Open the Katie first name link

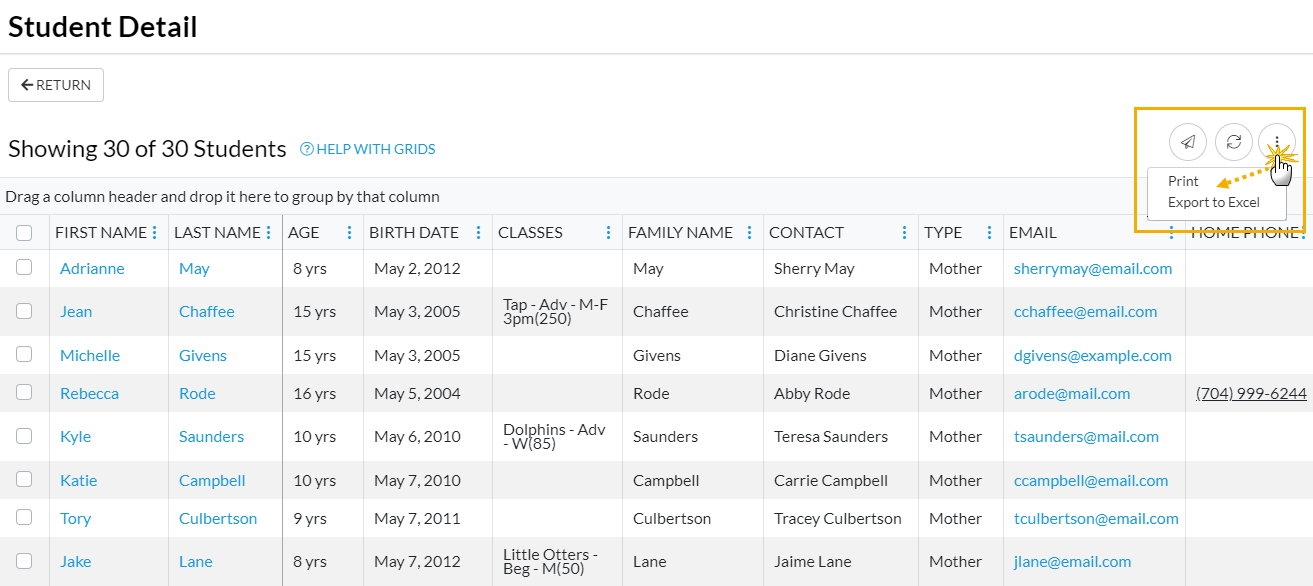pos(79,480)
